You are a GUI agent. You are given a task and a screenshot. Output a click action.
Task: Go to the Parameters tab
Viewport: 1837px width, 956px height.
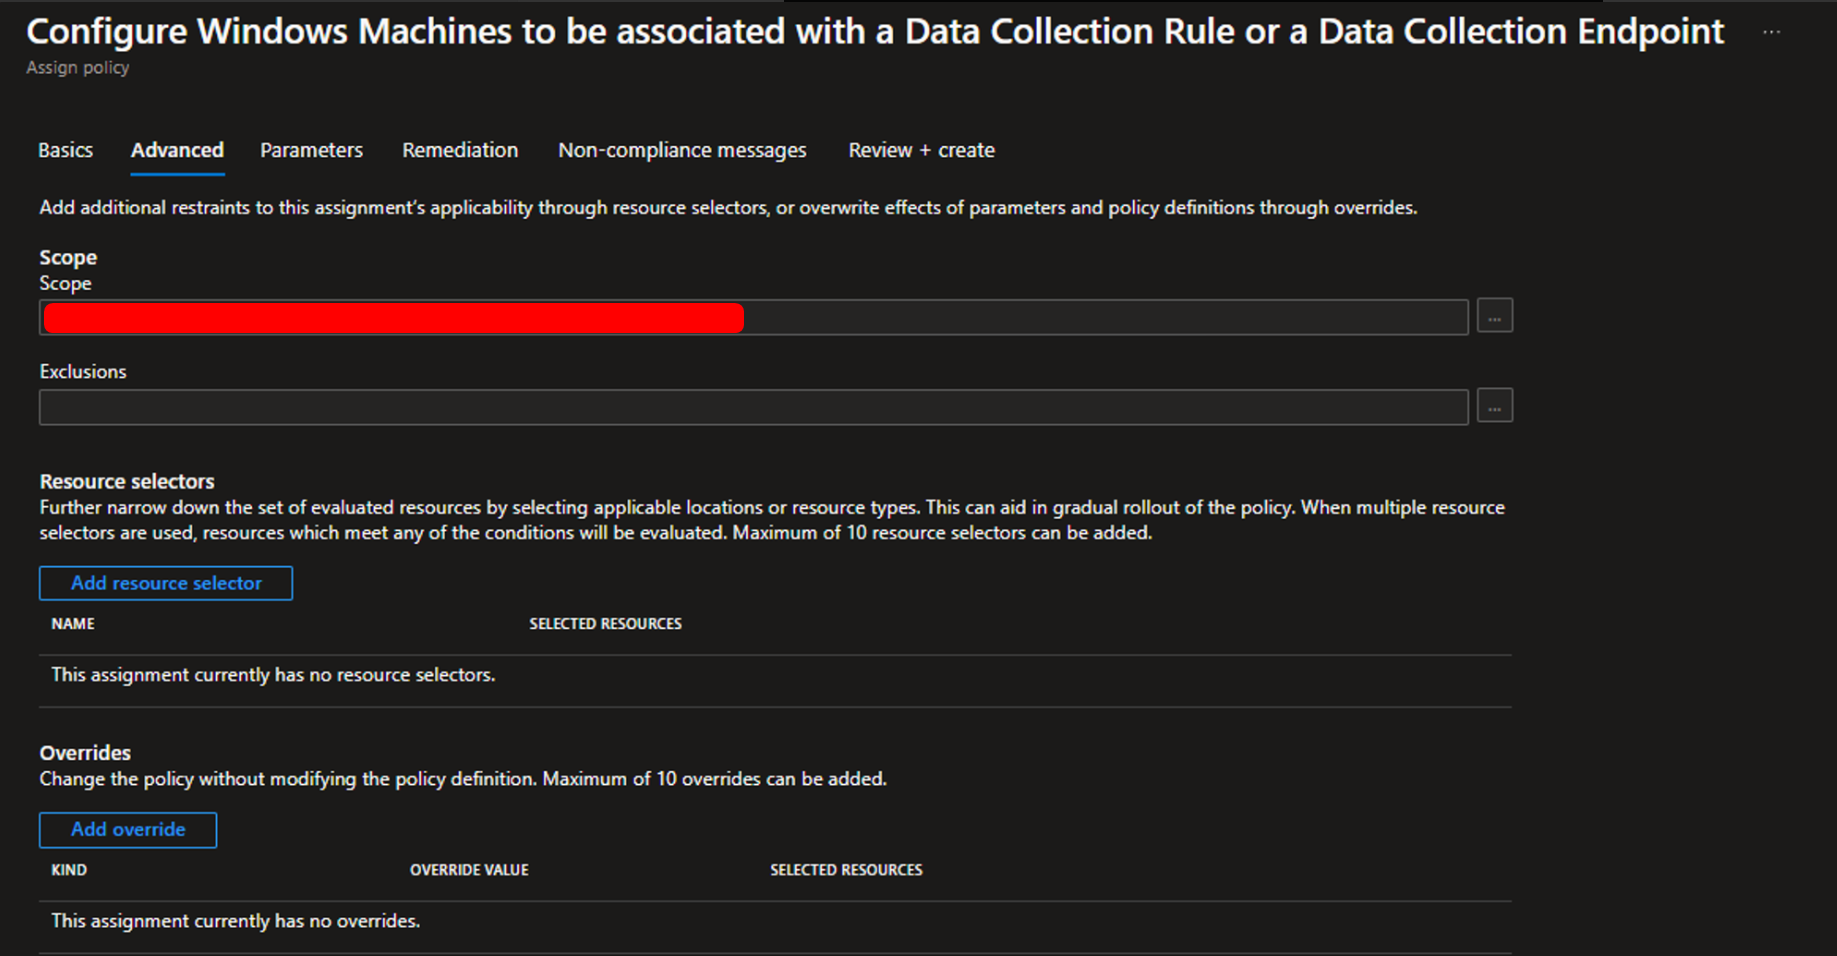click(311, 150)
